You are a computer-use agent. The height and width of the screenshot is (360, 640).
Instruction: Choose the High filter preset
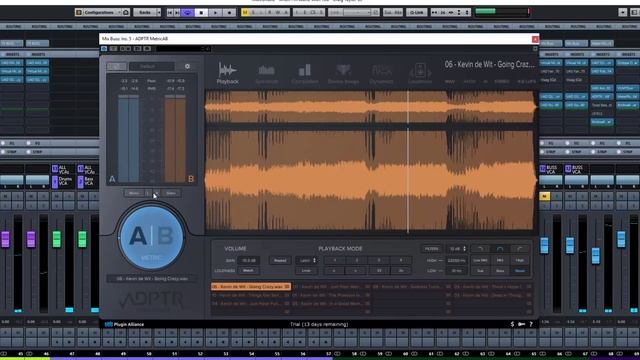520,260
